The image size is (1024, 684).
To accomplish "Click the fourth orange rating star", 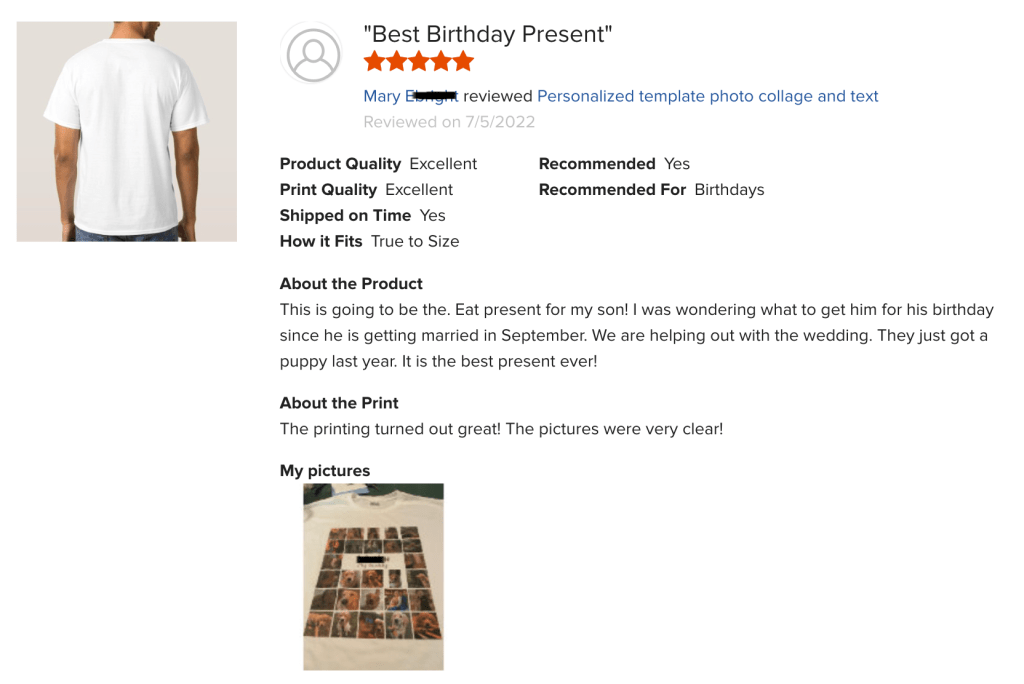I will coord(440,62).
